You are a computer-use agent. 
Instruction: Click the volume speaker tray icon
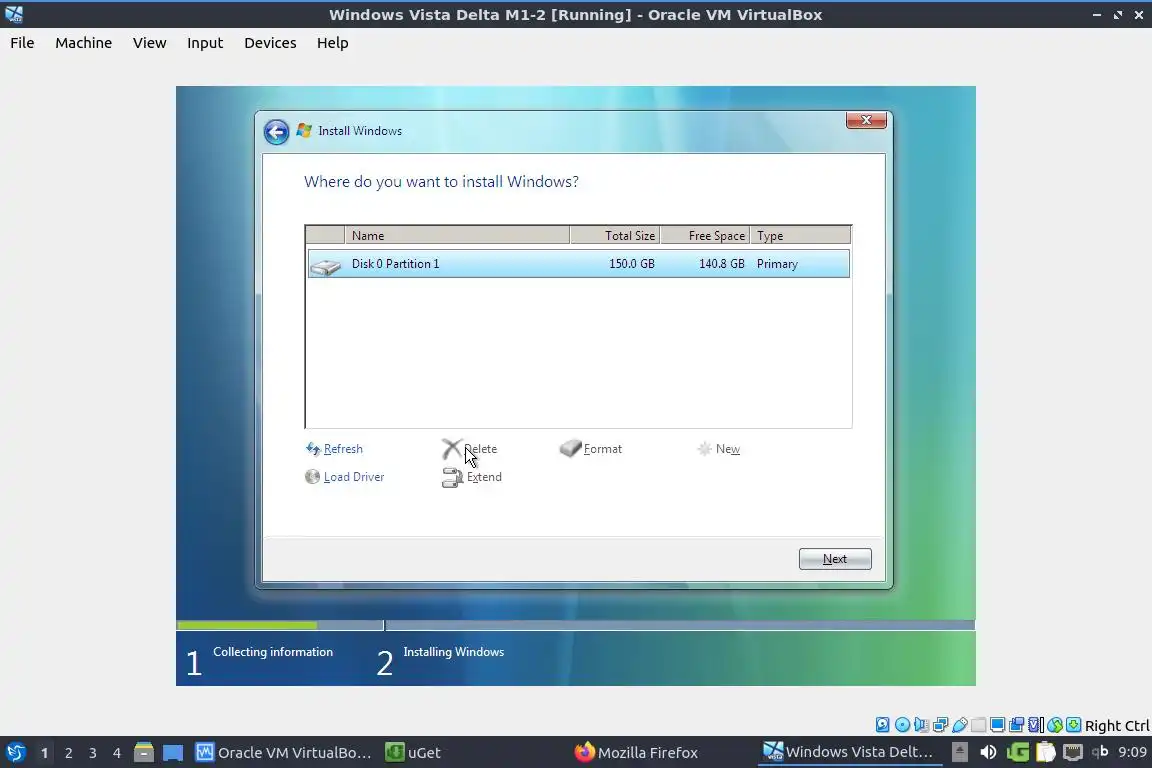(x=988, y=752)
